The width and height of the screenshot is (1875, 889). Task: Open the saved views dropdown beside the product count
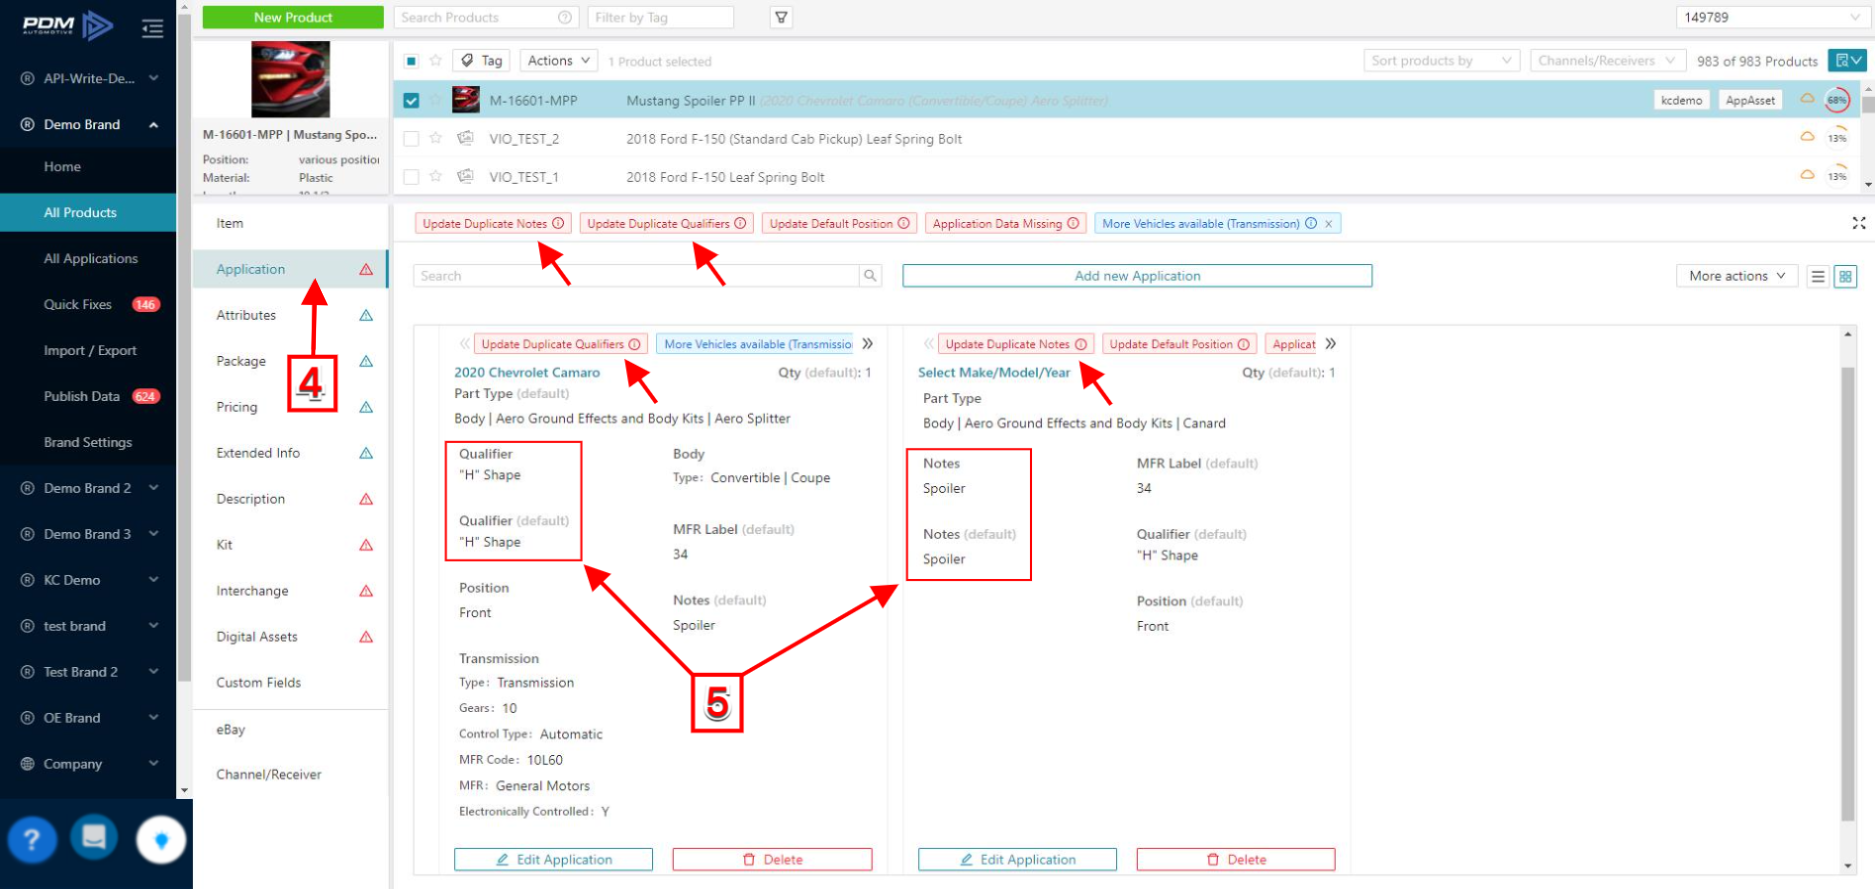click(1847, 61)
